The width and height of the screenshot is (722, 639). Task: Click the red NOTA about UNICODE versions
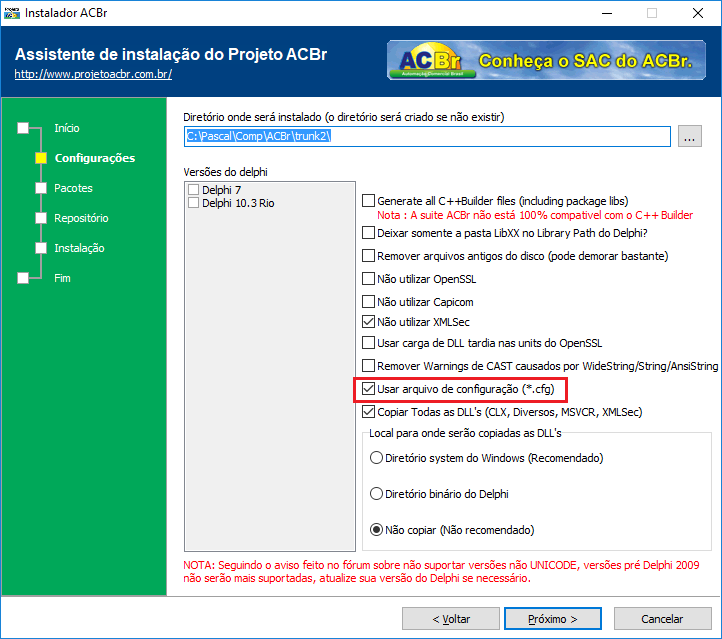point(441,571)
